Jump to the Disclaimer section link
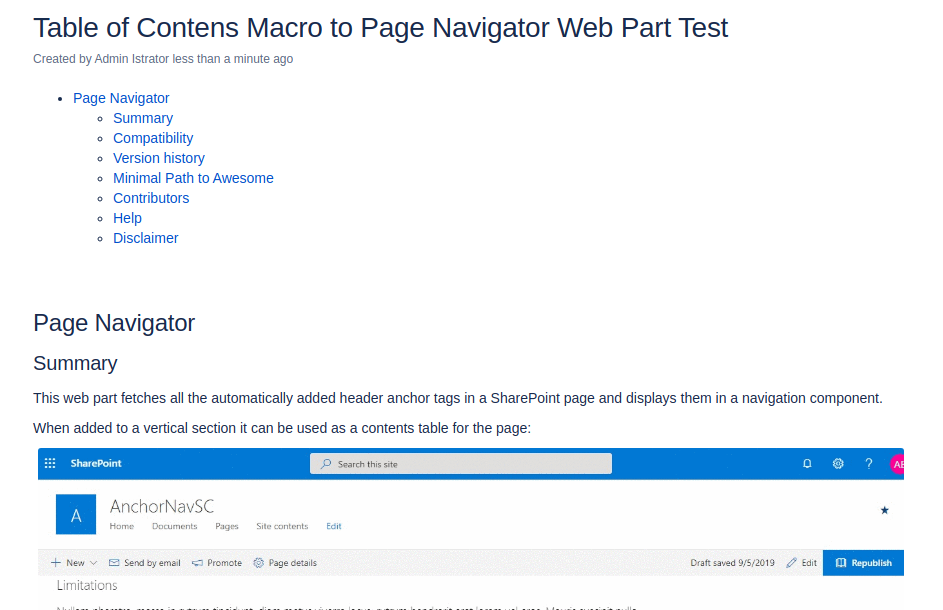Image resolution: width=943 pixels, height=610 pixels. click(x=146, y=238)
